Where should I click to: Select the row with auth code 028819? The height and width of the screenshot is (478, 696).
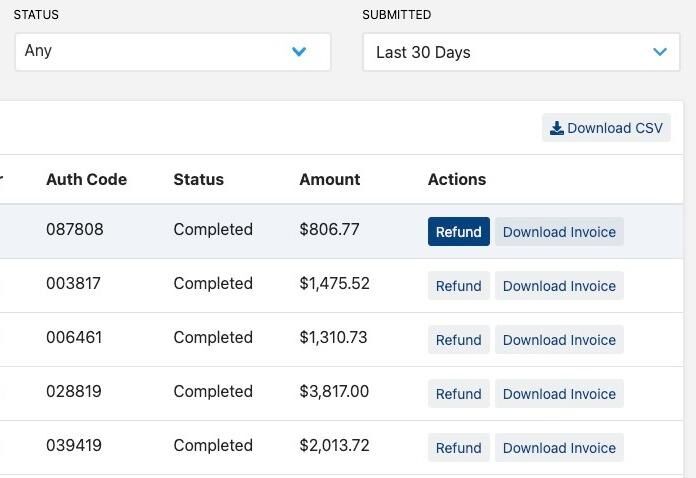click(341, 394)
